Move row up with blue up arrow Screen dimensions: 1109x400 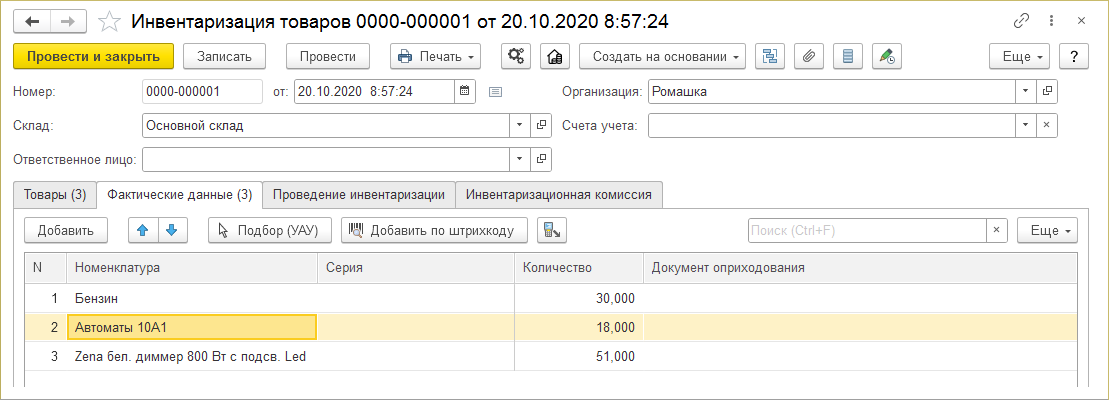[x=143, y=230]
